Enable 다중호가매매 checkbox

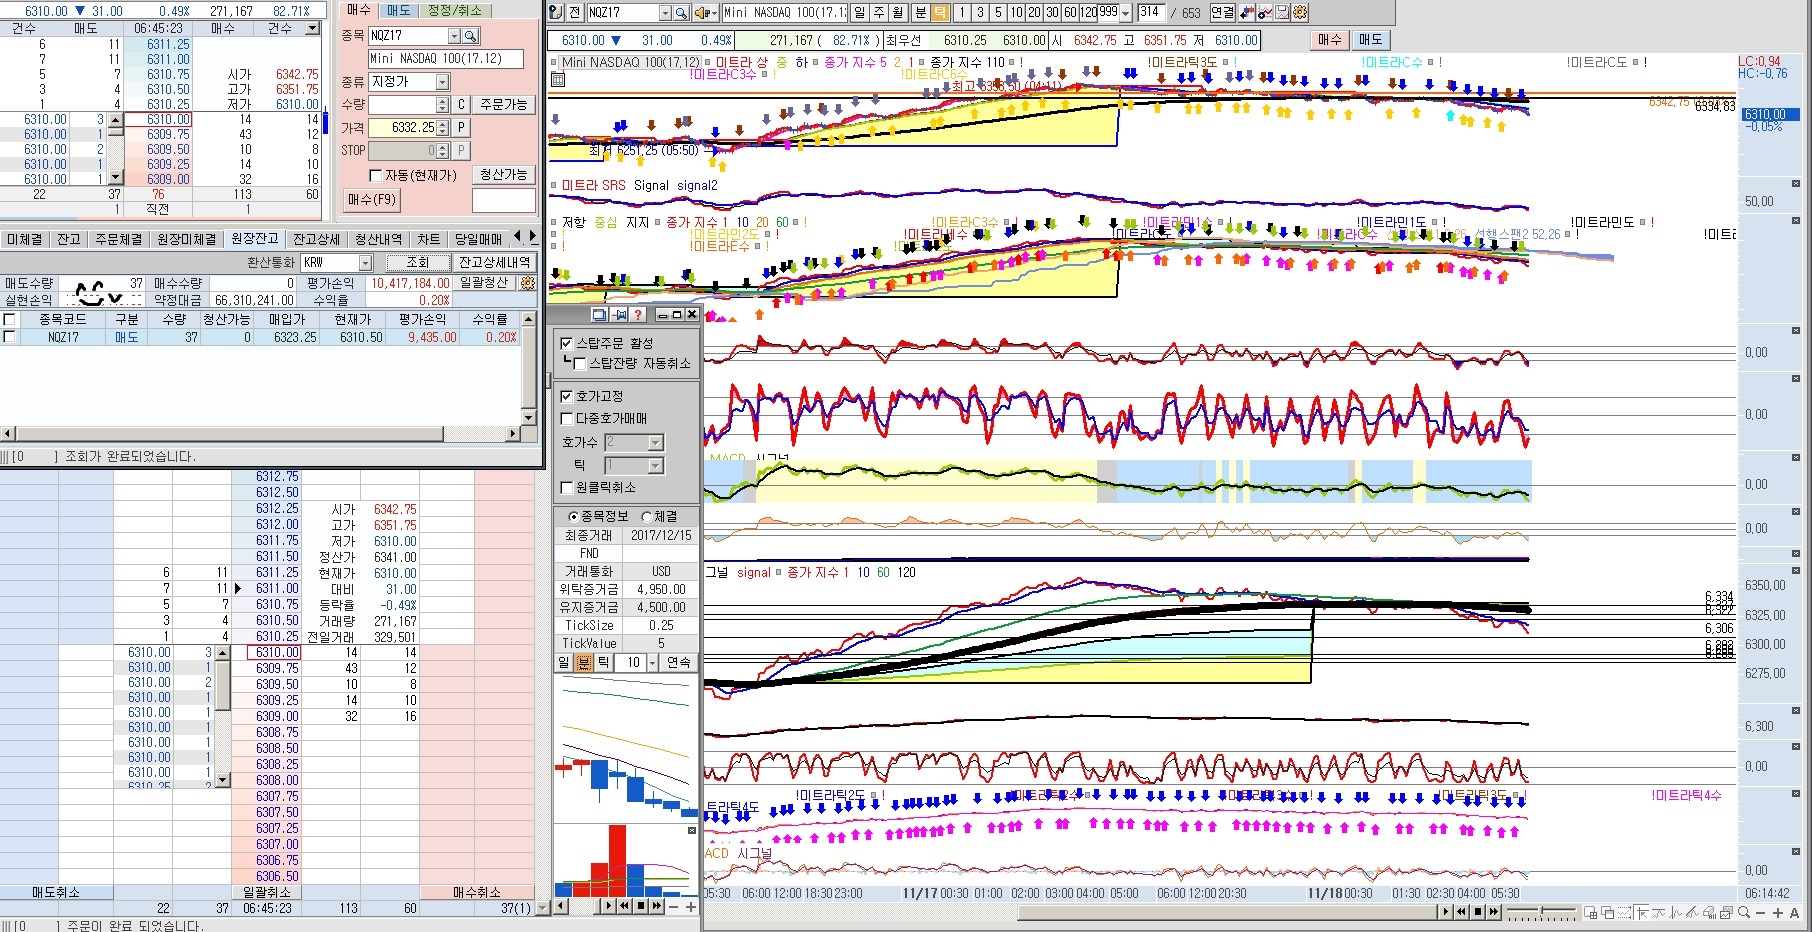point(567,418)
